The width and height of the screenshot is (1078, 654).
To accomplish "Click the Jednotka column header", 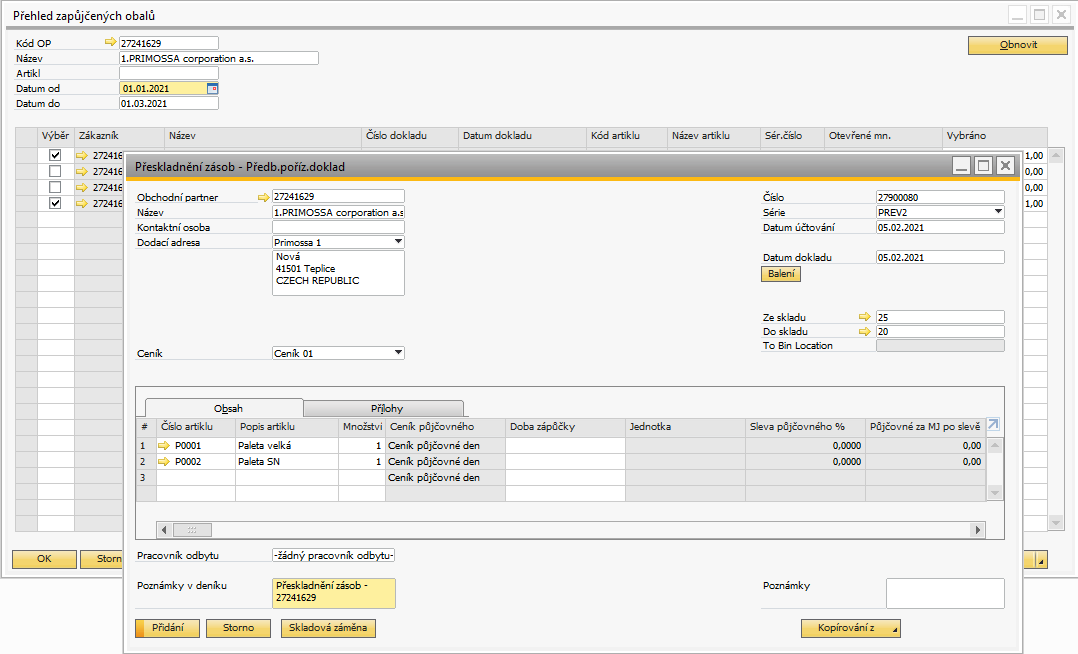I will [685, 426].
